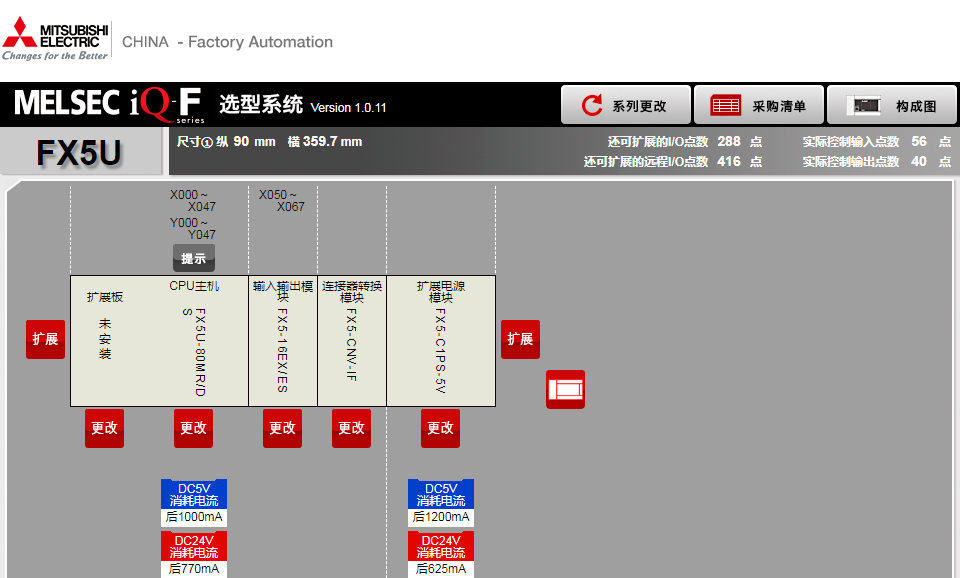
Task: Show the 提示 hint above CPU主机
Action: coord(193,258)
